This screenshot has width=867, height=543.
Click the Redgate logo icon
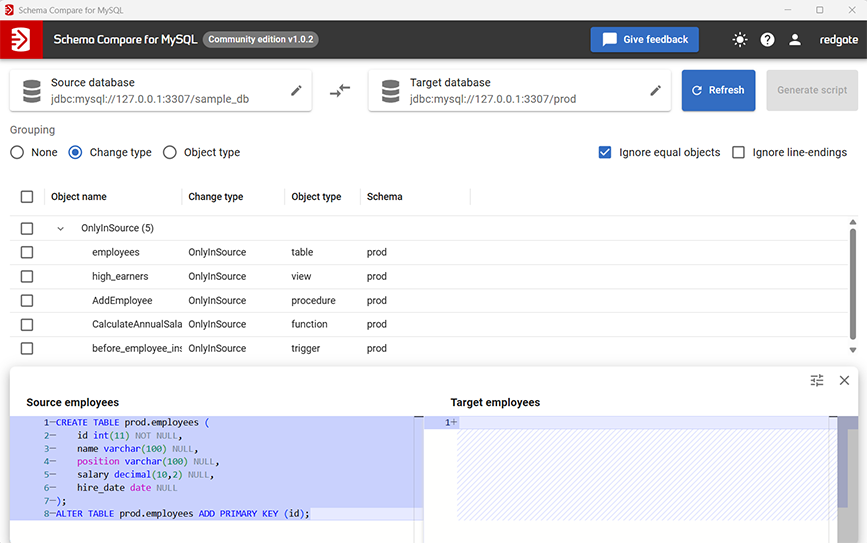tap(21, 40)
